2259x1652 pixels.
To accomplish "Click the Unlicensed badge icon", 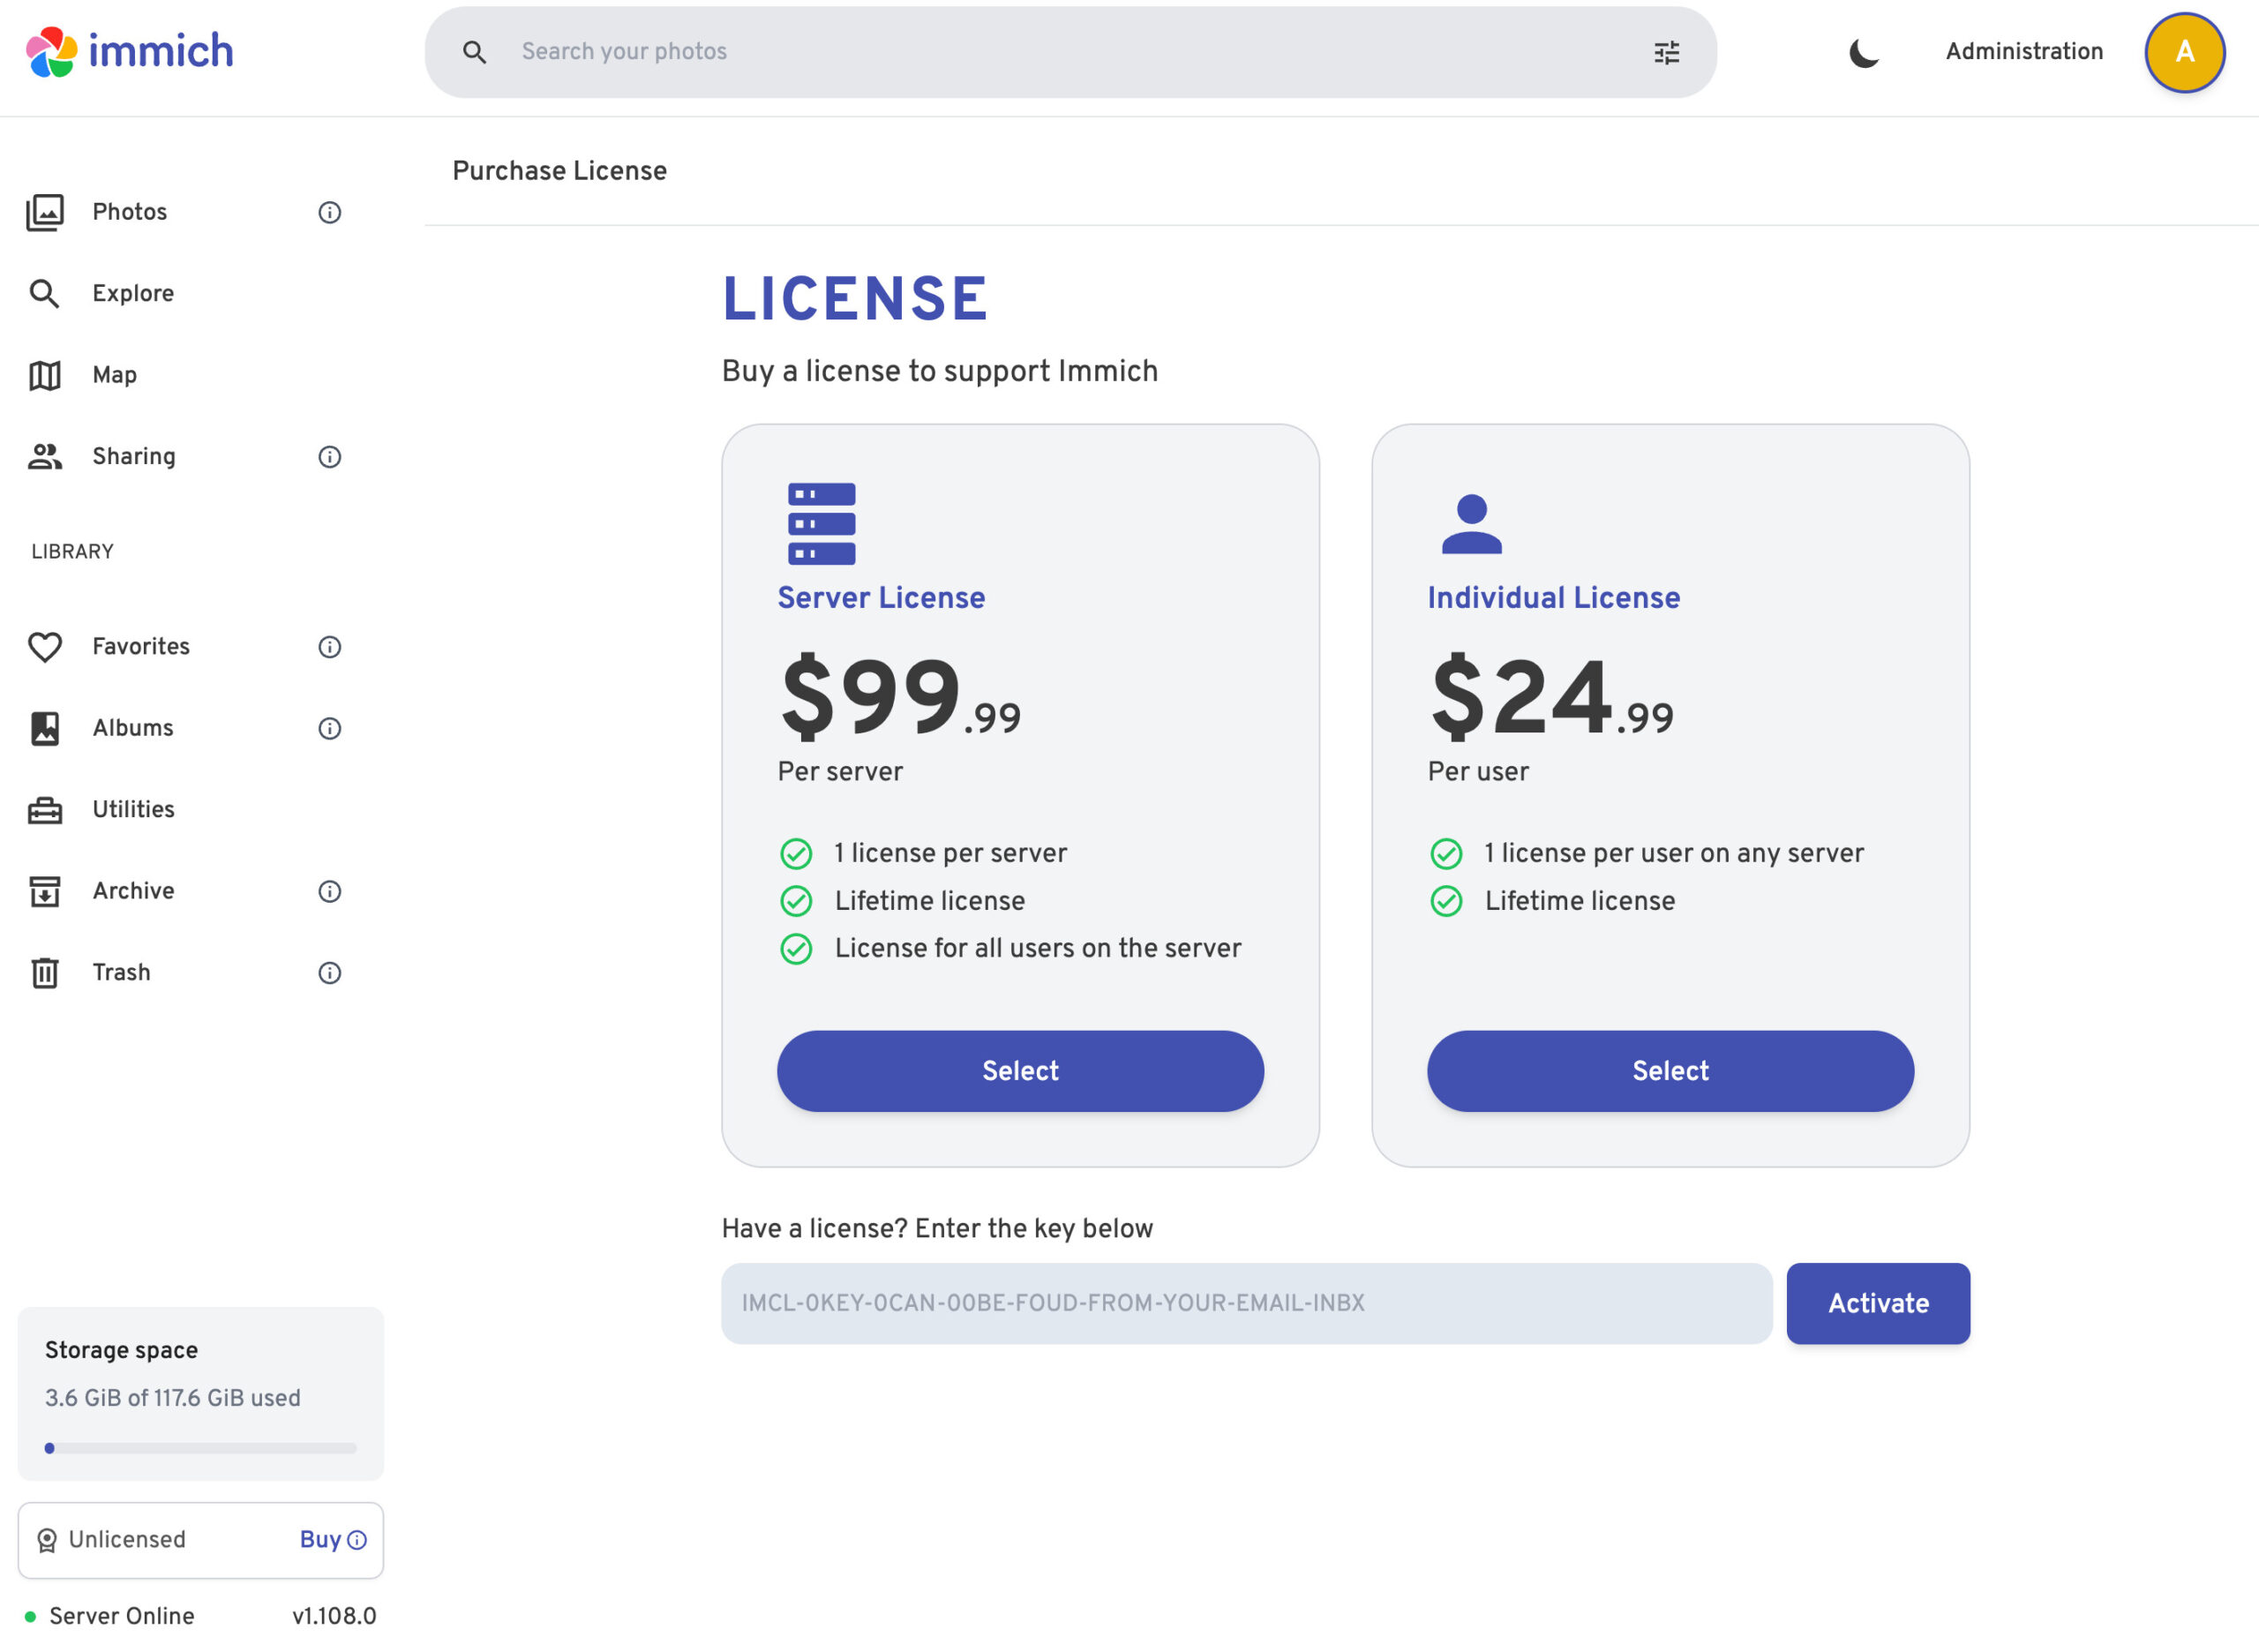I will (x=47, y=1540).
